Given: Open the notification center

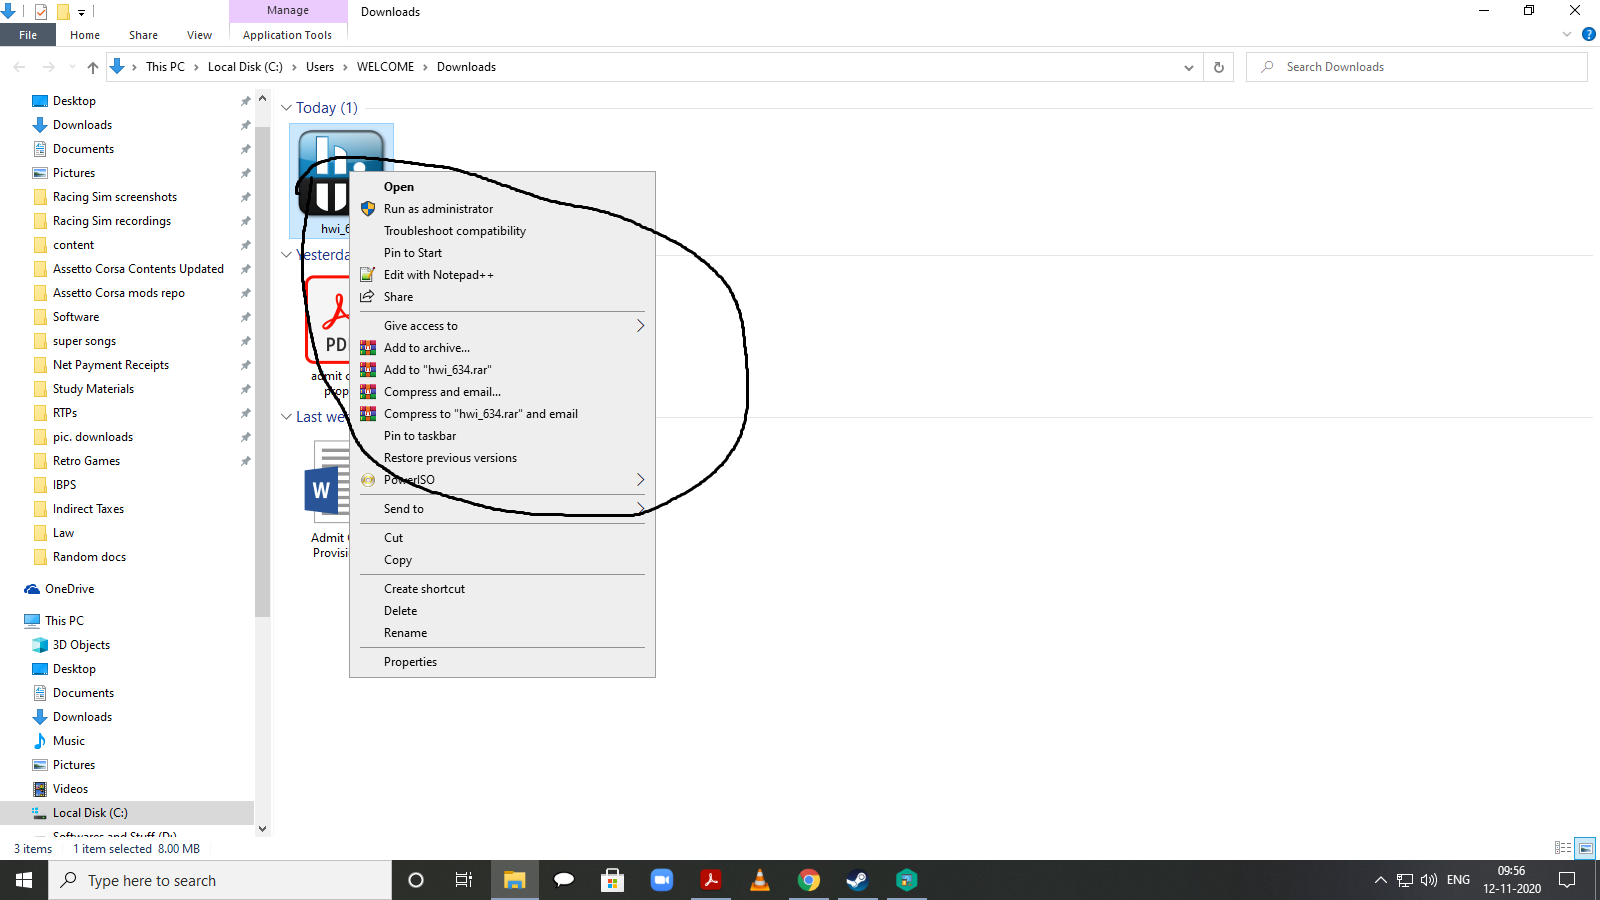Looking at the screenshot, I should 1567,880.
